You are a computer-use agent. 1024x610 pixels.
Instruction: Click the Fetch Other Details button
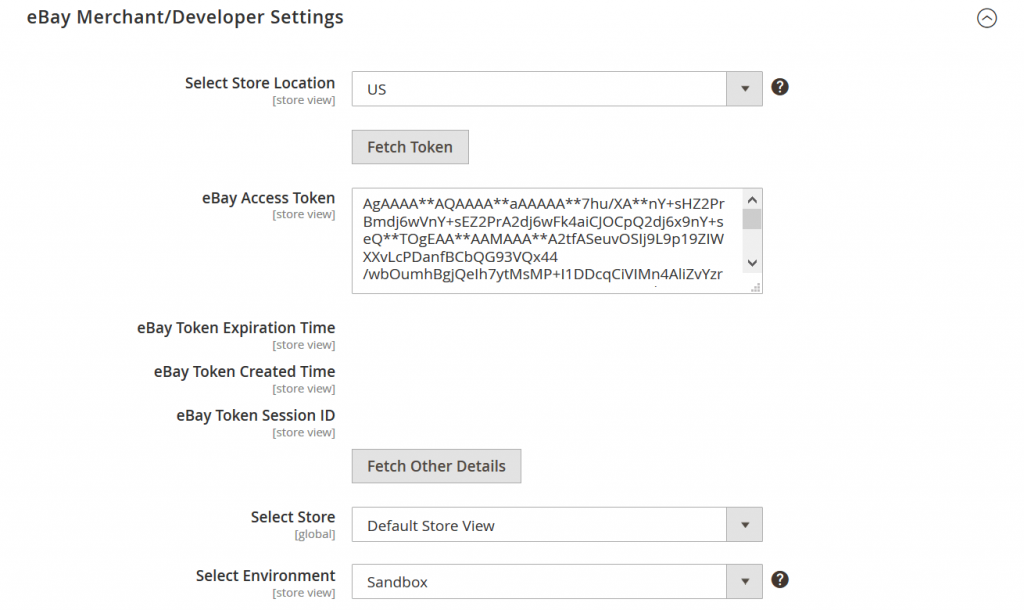[436, 465]
